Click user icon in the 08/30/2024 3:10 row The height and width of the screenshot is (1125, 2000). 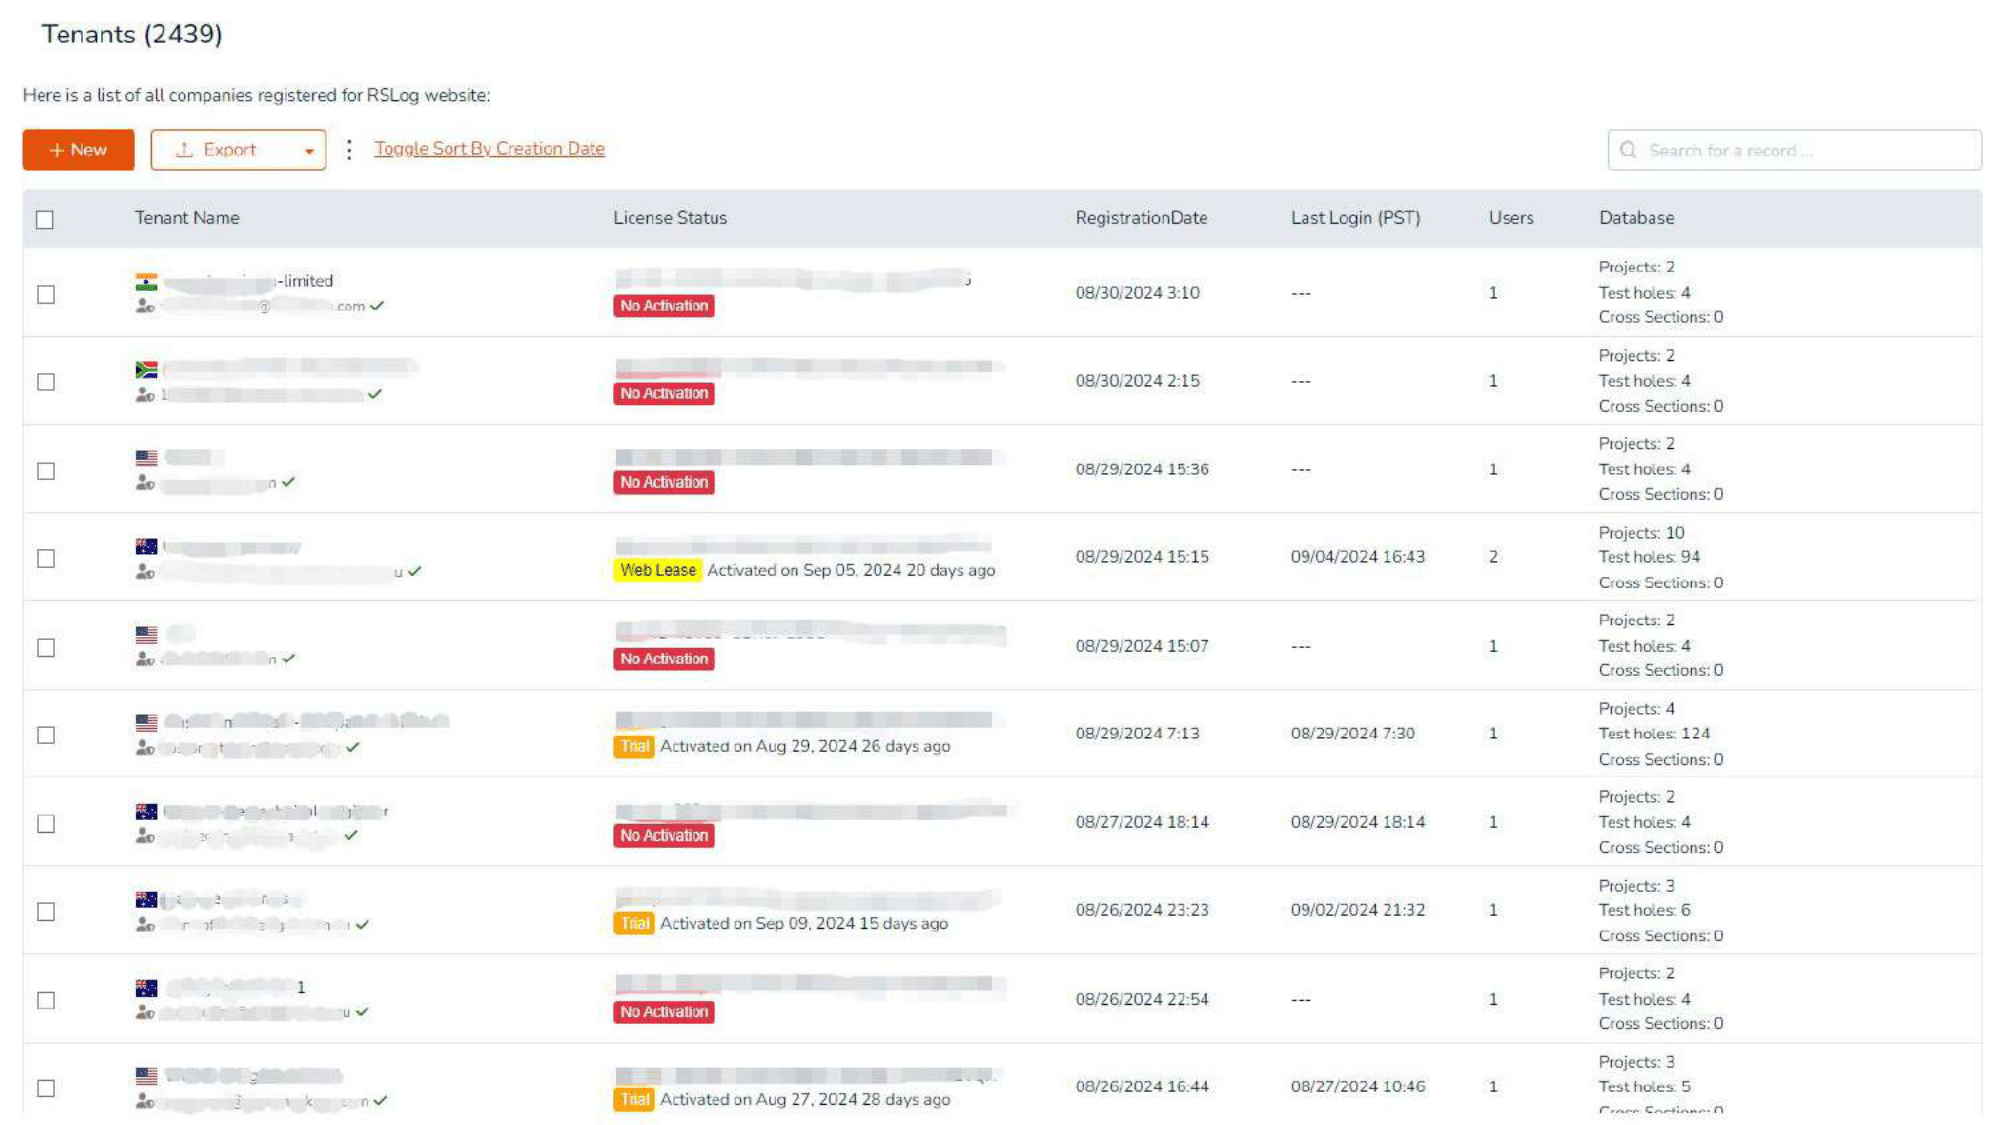click(x=145, y=306)
